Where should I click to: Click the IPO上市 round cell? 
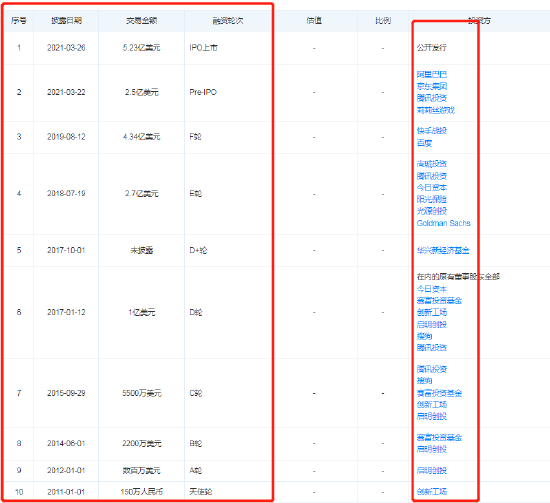coord(203,48)
